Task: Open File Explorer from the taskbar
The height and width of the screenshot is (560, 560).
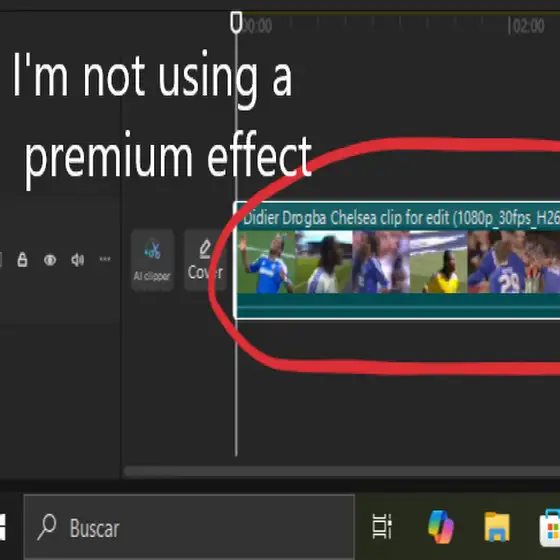Action: [497, 527]
